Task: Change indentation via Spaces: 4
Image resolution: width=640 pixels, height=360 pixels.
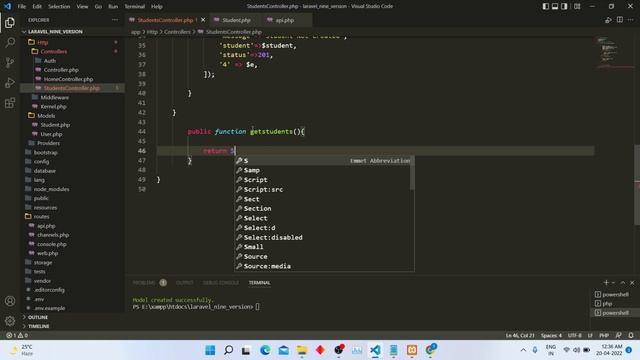Action: click(551, 335)
